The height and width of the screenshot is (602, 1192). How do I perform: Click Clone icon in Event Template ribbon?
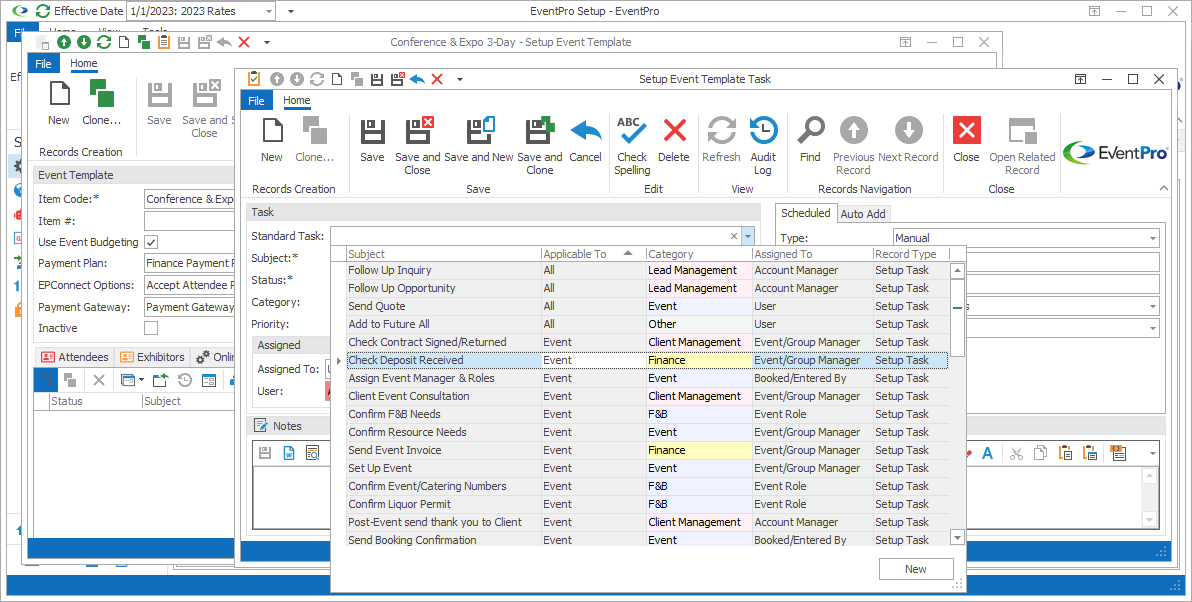click(101, 94)
